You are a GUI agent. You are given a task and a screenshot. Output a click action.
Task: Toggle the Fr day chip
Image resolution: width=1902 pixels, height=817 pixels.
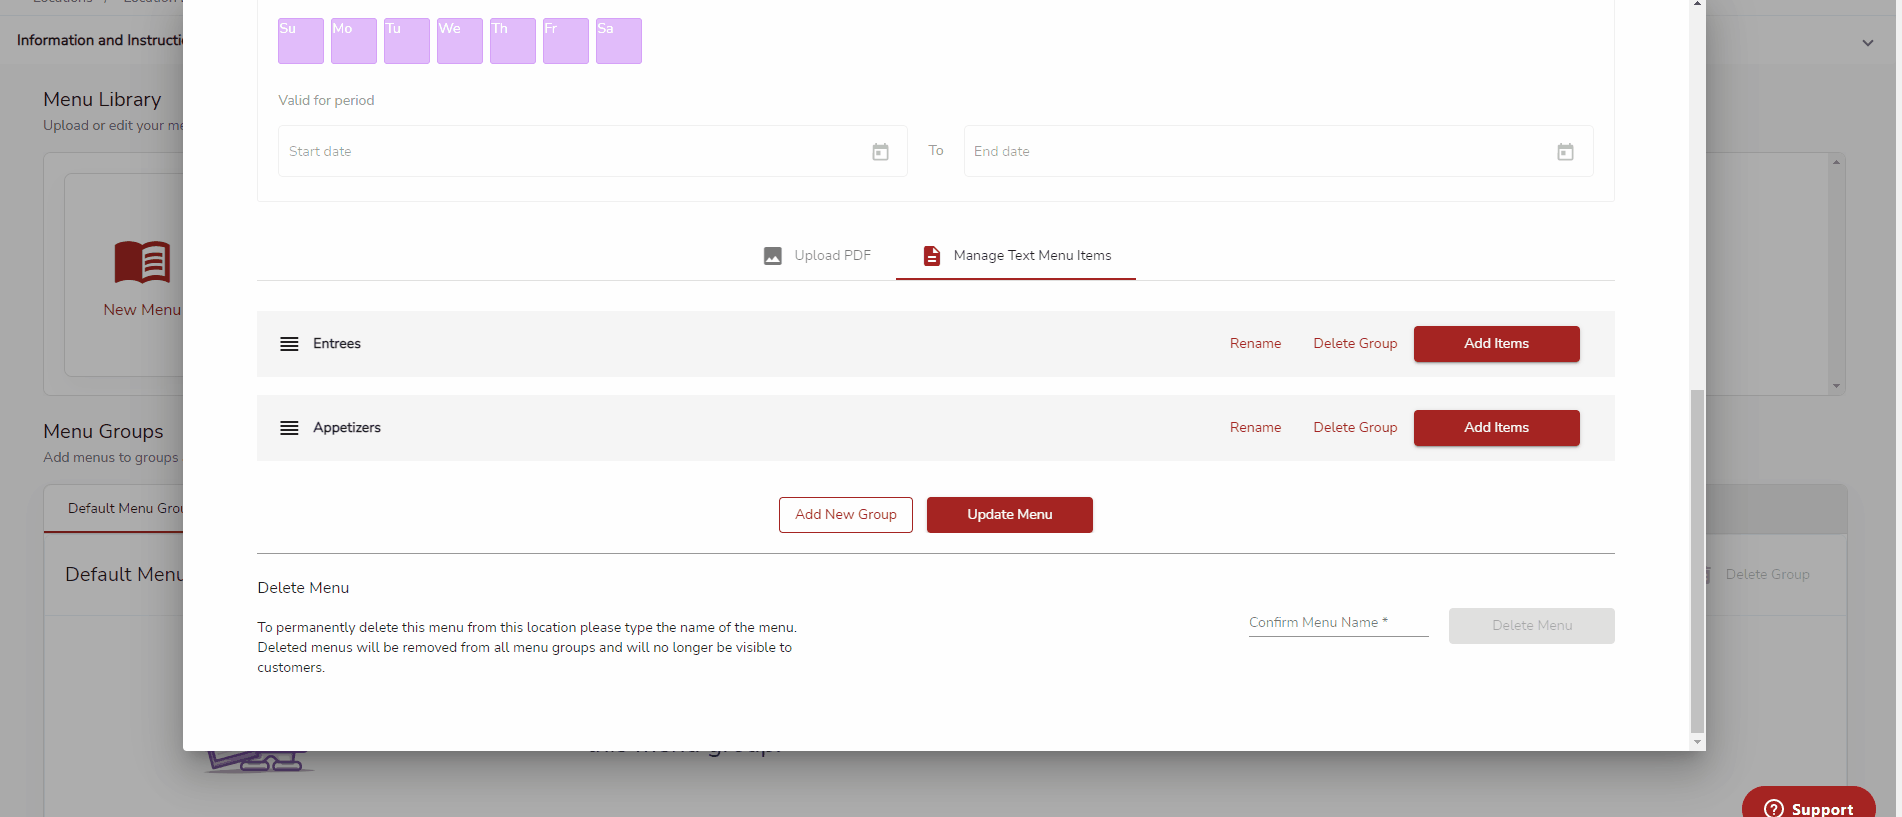pos(566,41)
